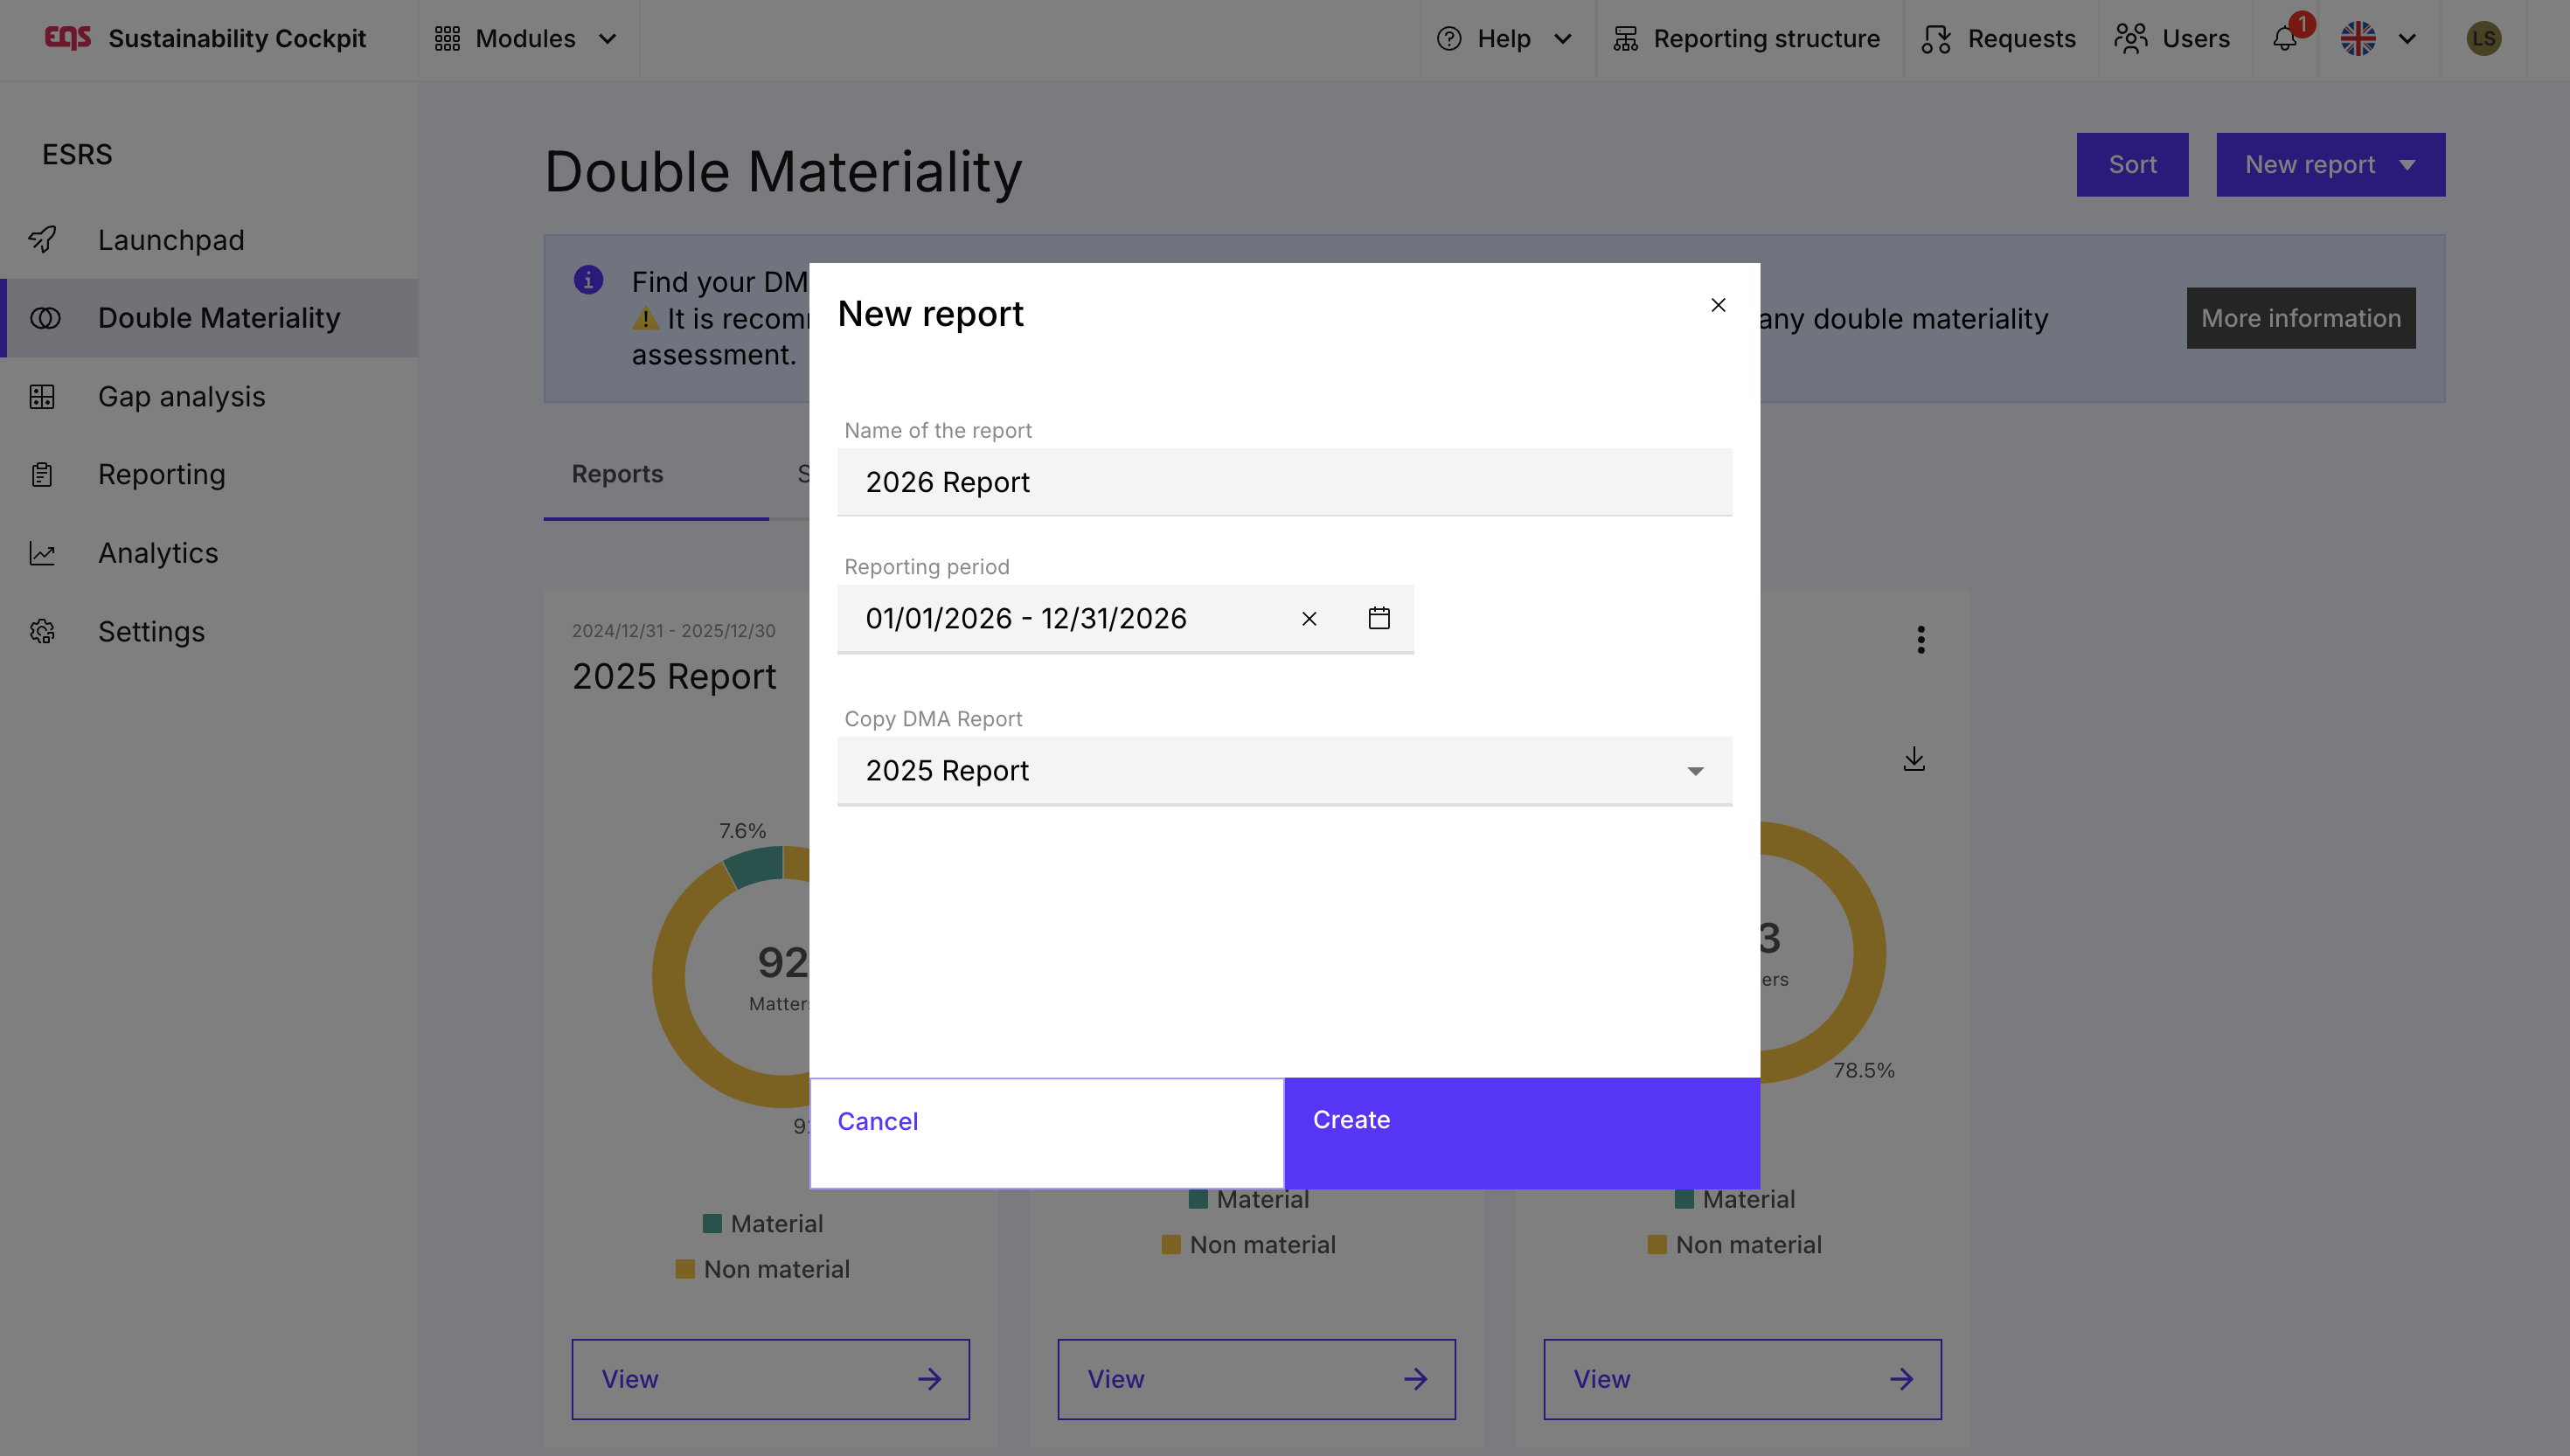Click the download icon on report card
The image size is (2570, 1456).
pyautogui.click(x=1914, y=759)
